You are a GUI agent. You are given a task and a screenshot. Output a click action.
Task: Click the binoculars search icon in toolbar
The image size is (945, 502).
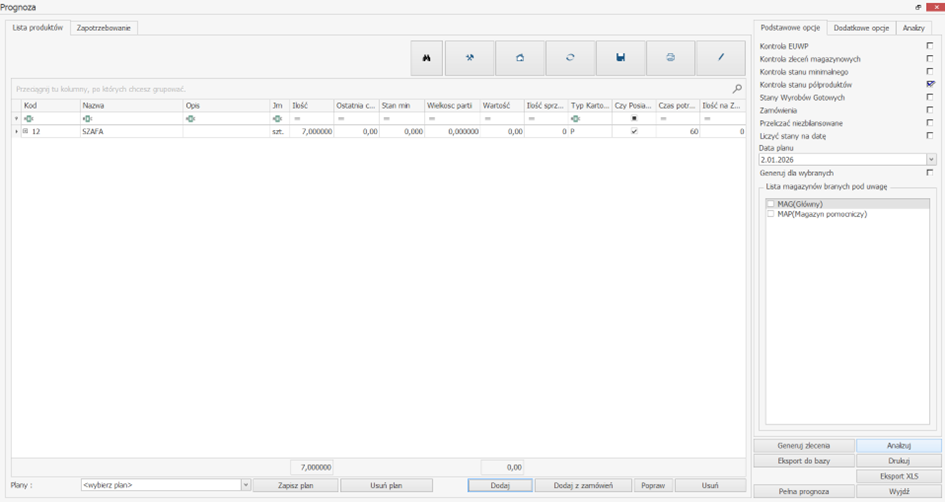pos(426,58)
